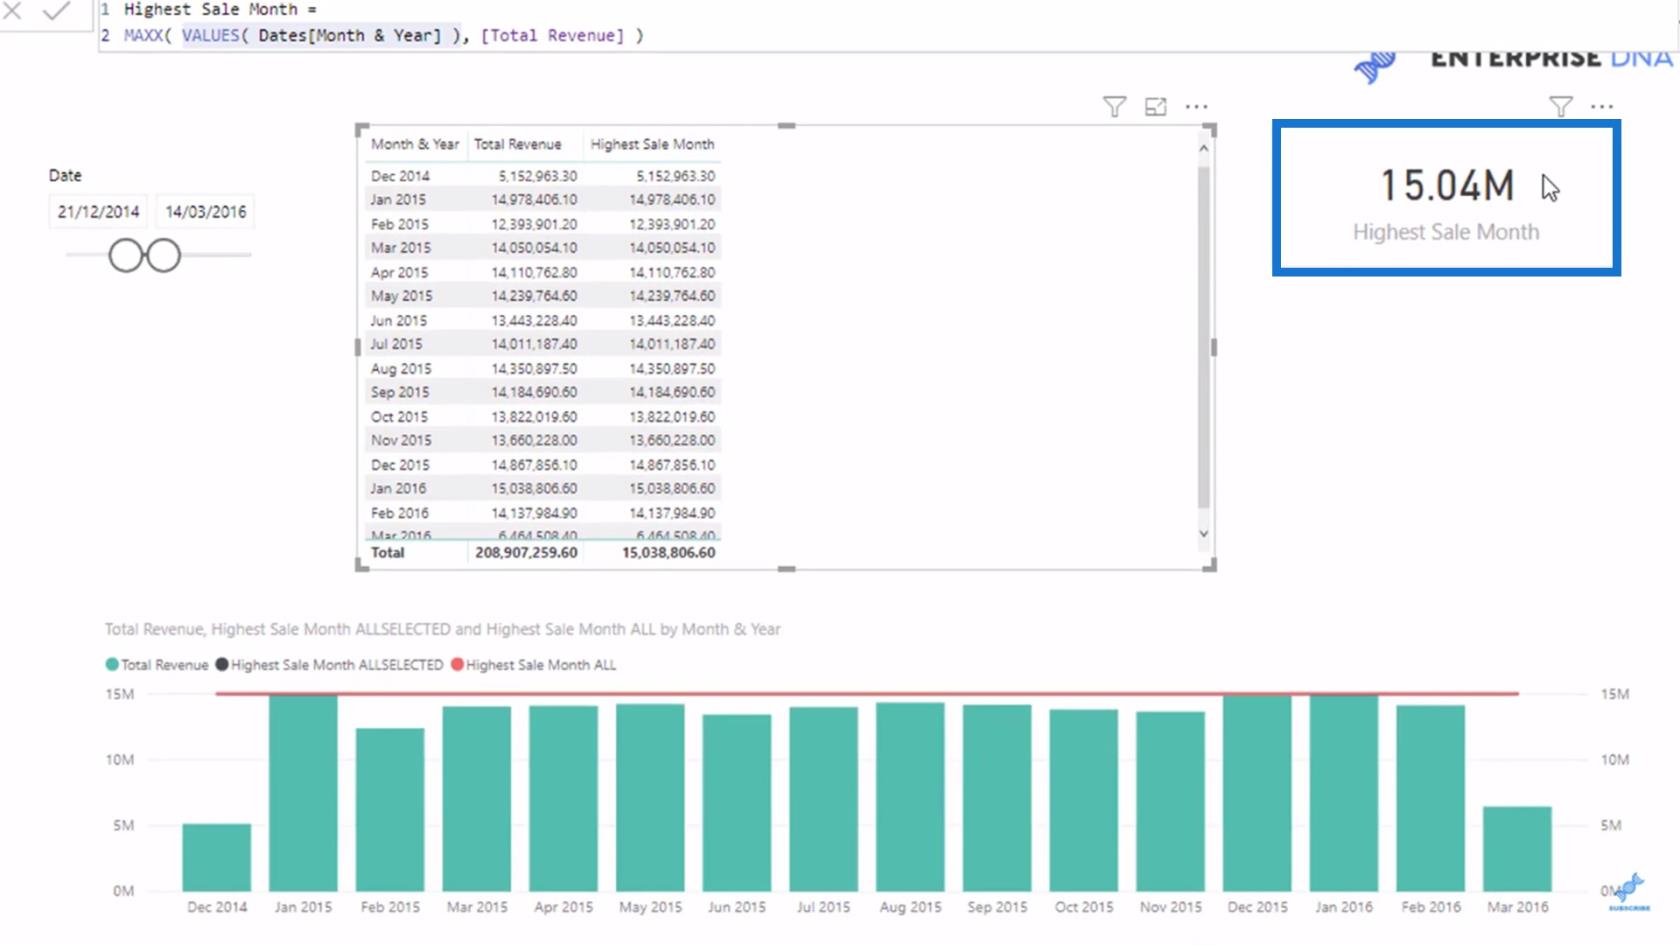Screen dimensions: 1680x945
Task: Toggle Highest Sale Month ALL legend item
Action: pos(534,665)
